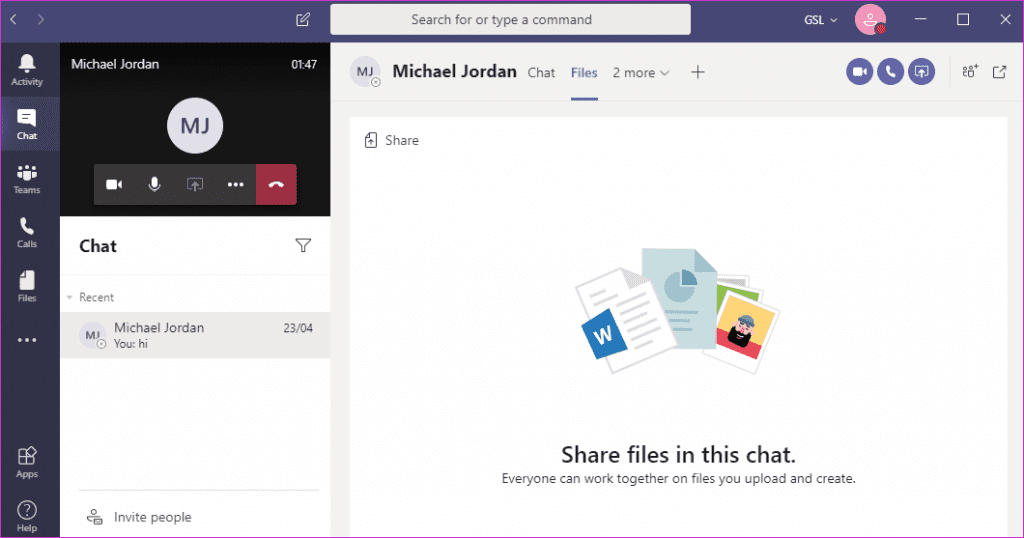Pop out the chat window
Image resolution: width=1024 pixels, height=538 pixels.
click(999, 72)
